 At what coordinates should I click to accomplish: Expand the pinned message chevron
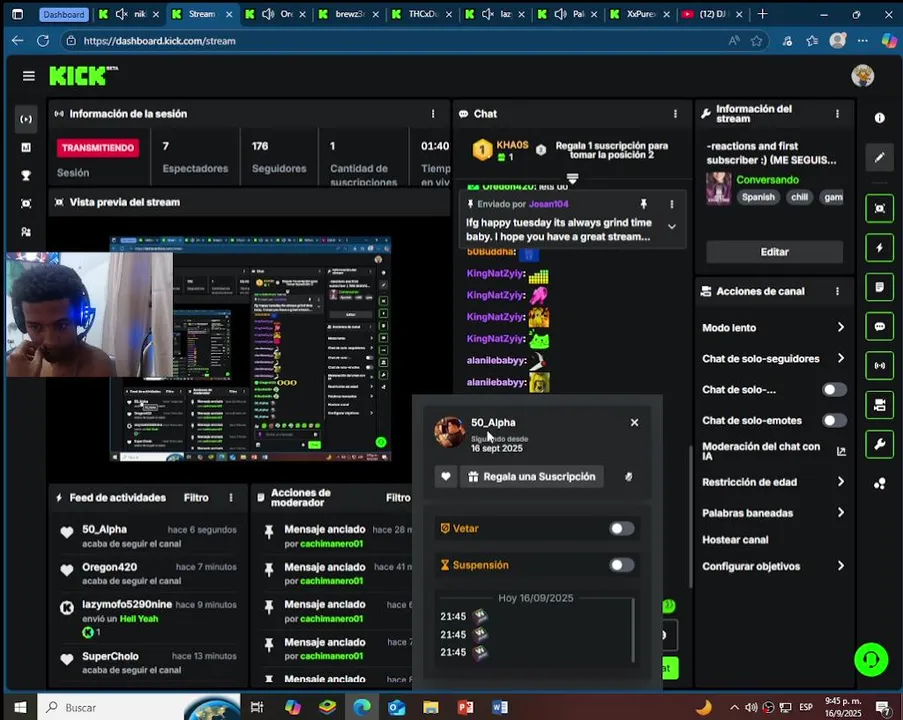pos(671,227)
